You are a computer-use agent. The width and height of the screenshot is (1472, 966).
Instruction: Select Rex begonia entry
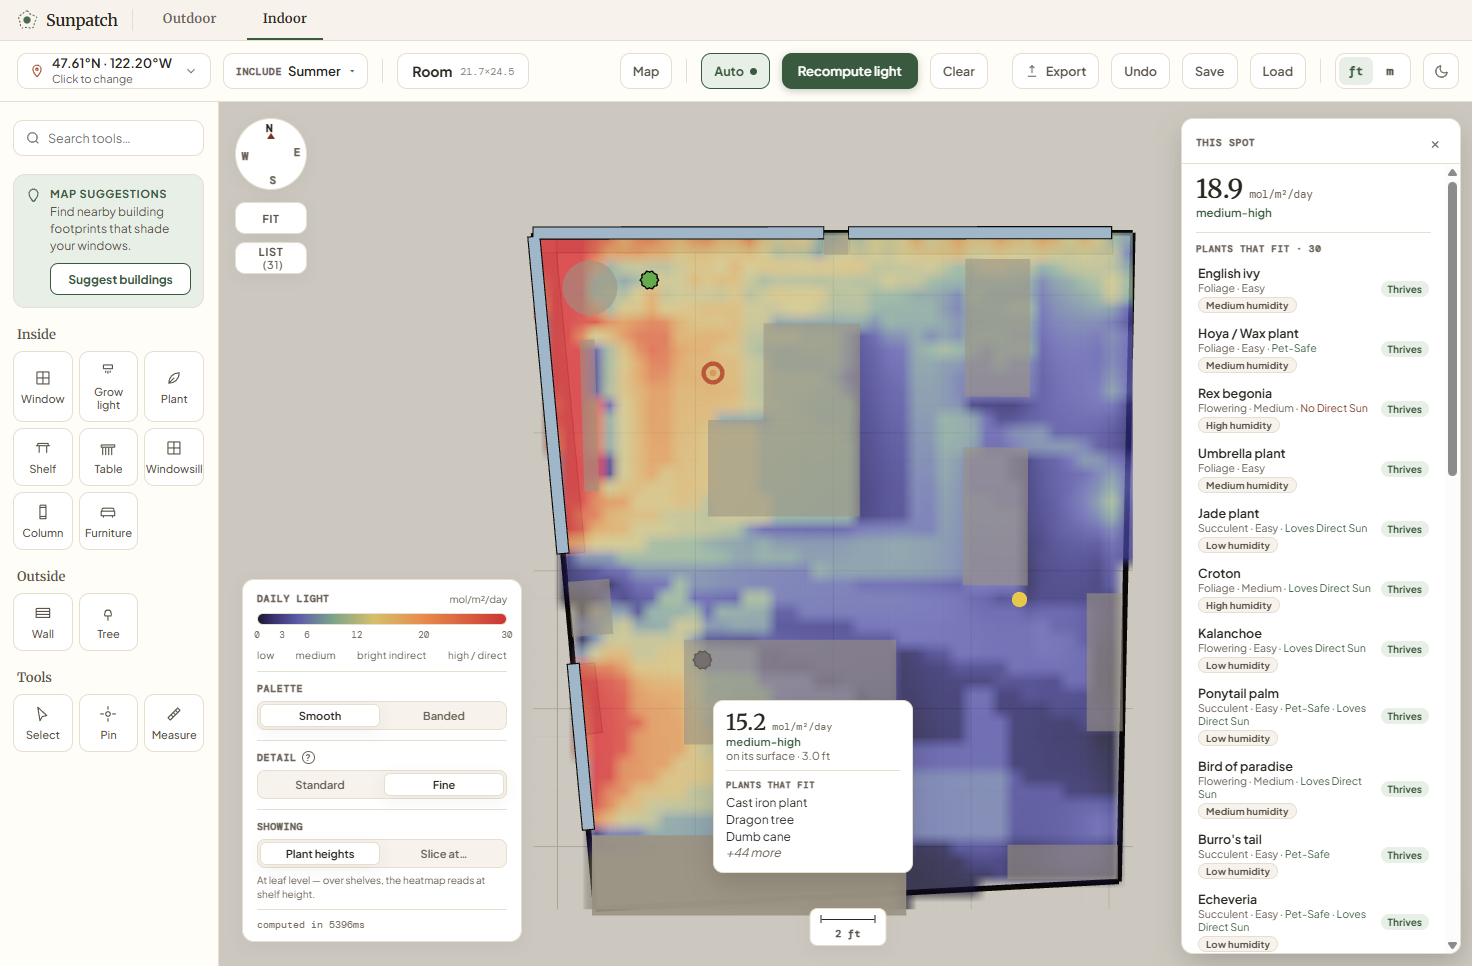[x=1313, y=410]
